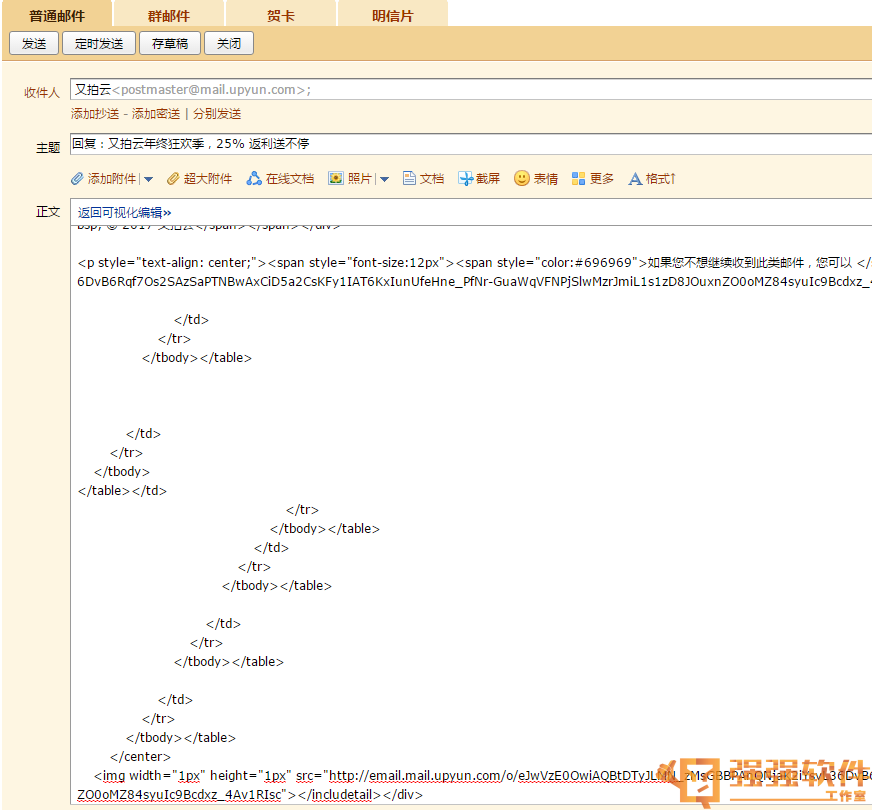Click the photo picture icon

point(336,178)
